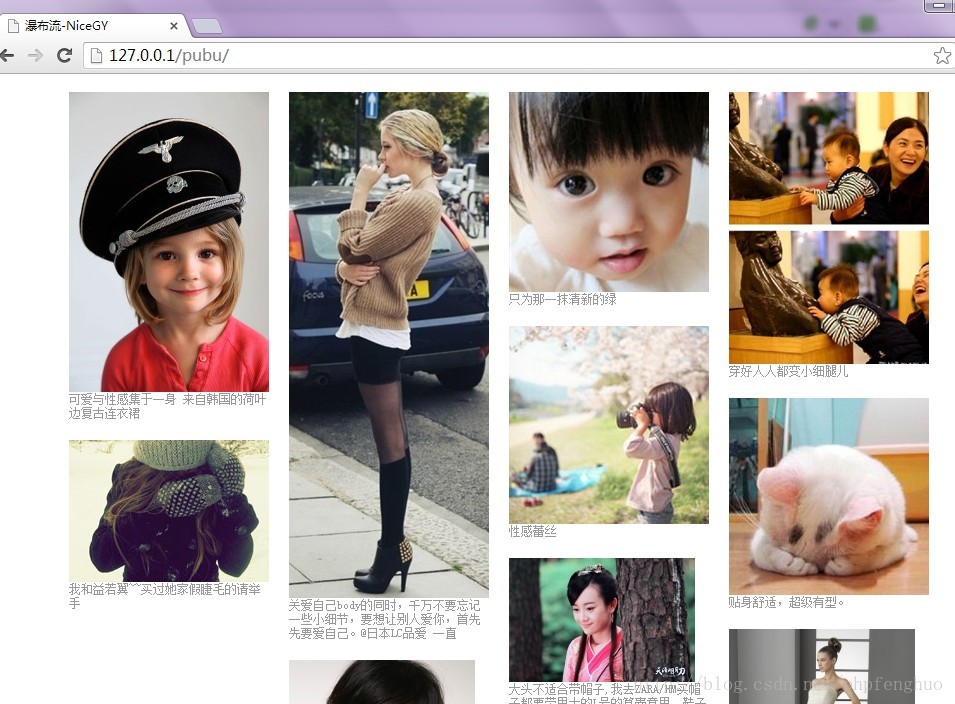
Task: Click caption 贴身舒适，超级有型。
Action: 787,602
